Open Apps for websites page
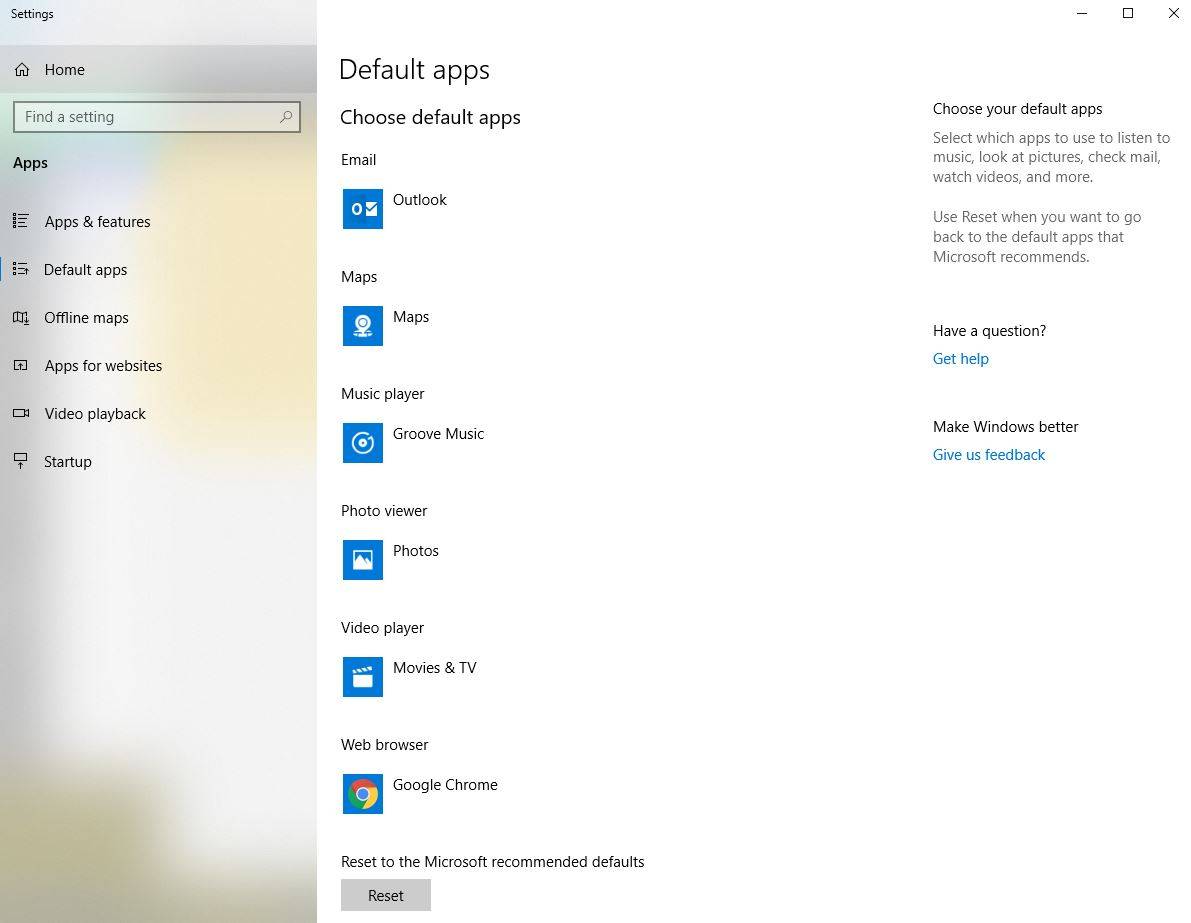 103,366
